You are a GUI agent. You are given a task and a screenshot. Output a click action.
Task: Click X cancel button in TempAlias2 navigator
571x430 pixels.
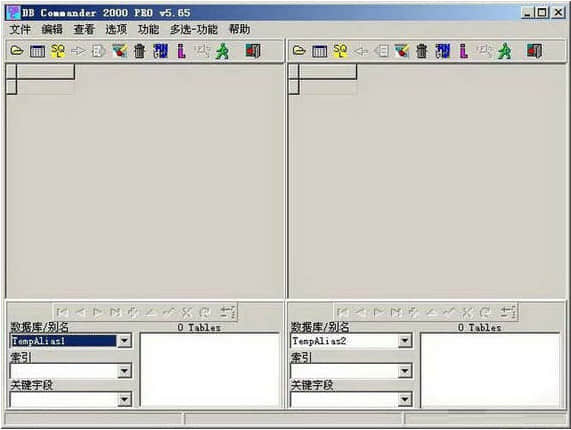pos(467,312)
